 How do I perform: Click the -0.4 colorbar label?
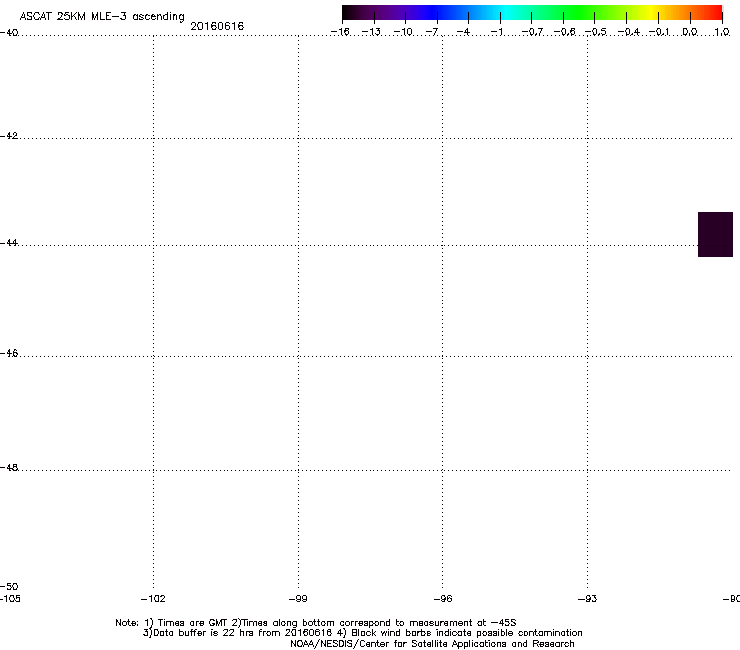coord(629,32)
